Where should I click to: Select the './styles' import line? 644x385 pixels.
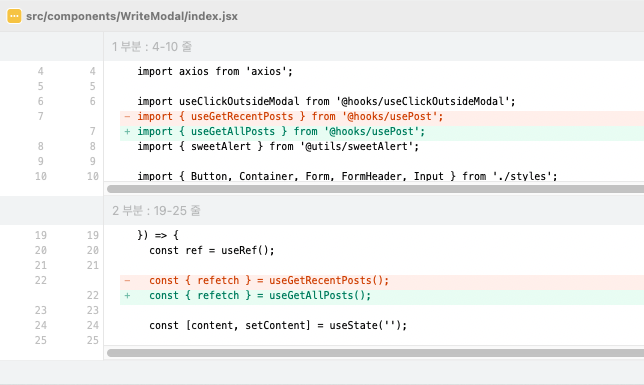(347, 176)
